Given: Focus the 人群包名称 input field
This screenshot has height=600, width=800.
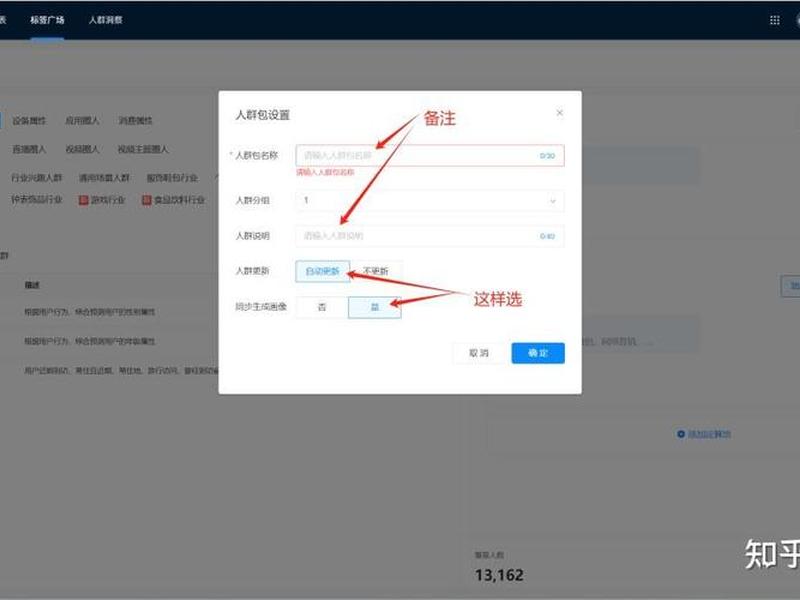Looking at the screenshot, I should pos(430,156).
